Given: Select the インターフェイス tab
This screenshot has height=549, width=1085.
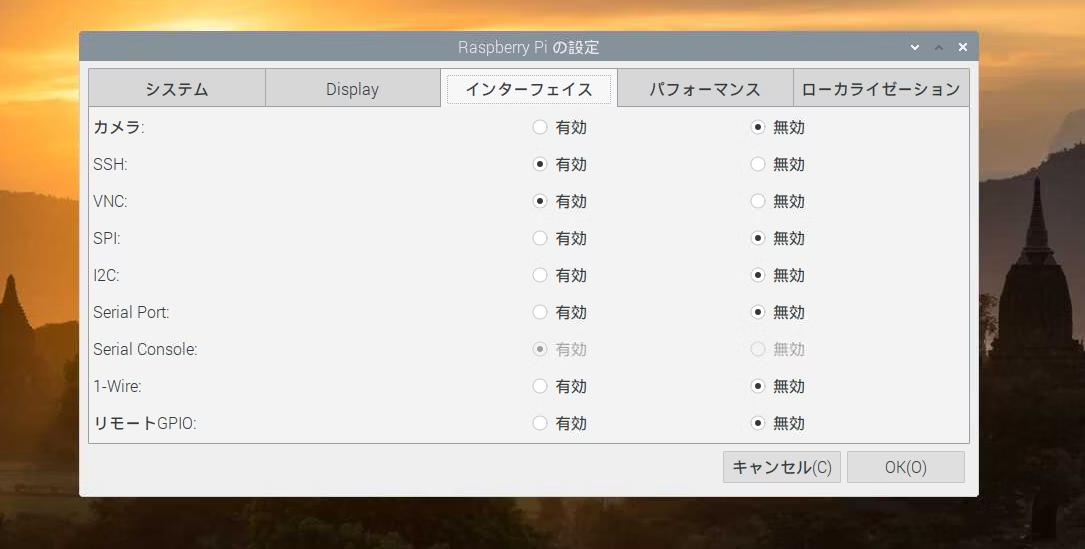Looking at the screenshot, I should [529, 89].
